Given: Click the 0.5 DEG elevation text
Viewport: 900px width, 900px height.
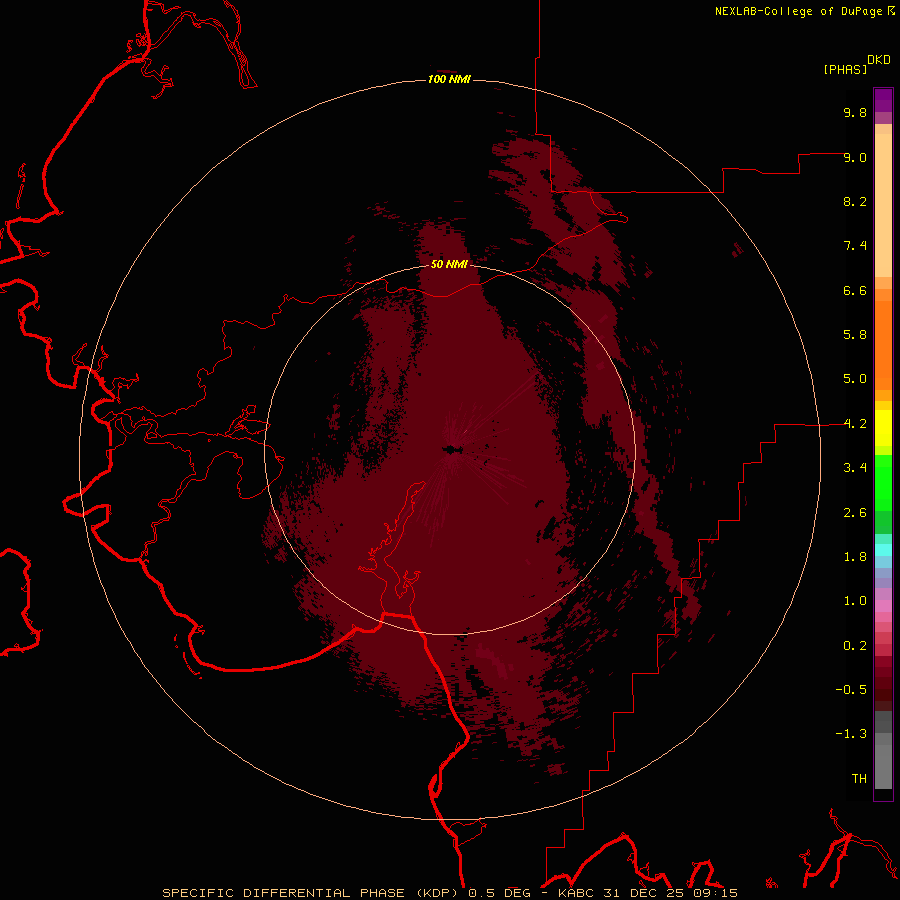Looking at the screenshot, I should point(499,893).
